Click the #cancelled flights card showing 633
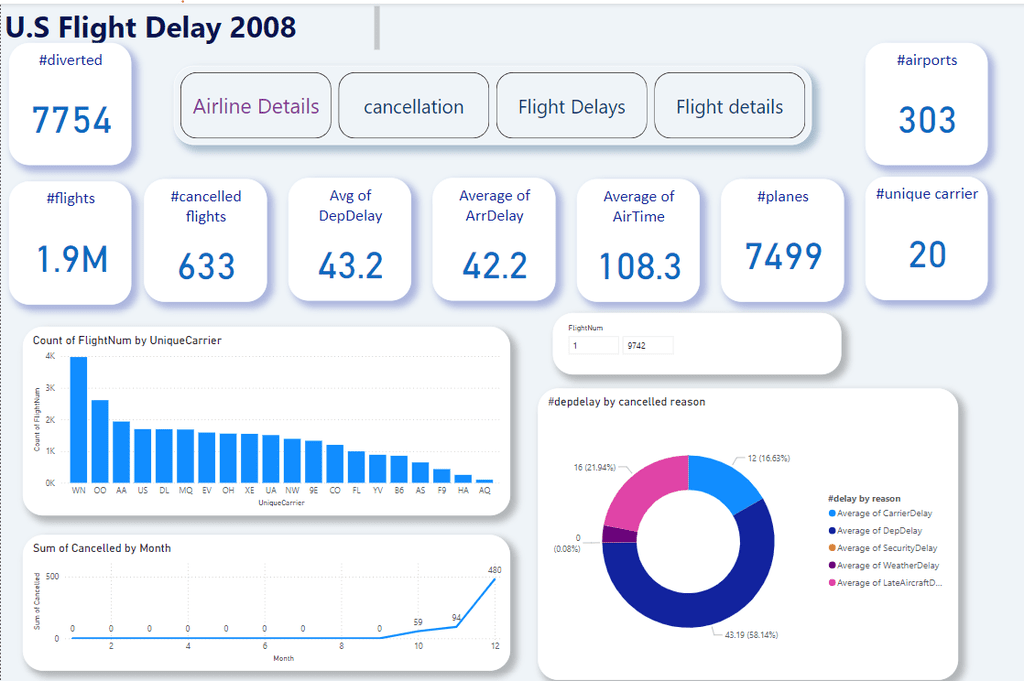The height and width of the screenshot is (681, 1024). (x=206, y=240)
